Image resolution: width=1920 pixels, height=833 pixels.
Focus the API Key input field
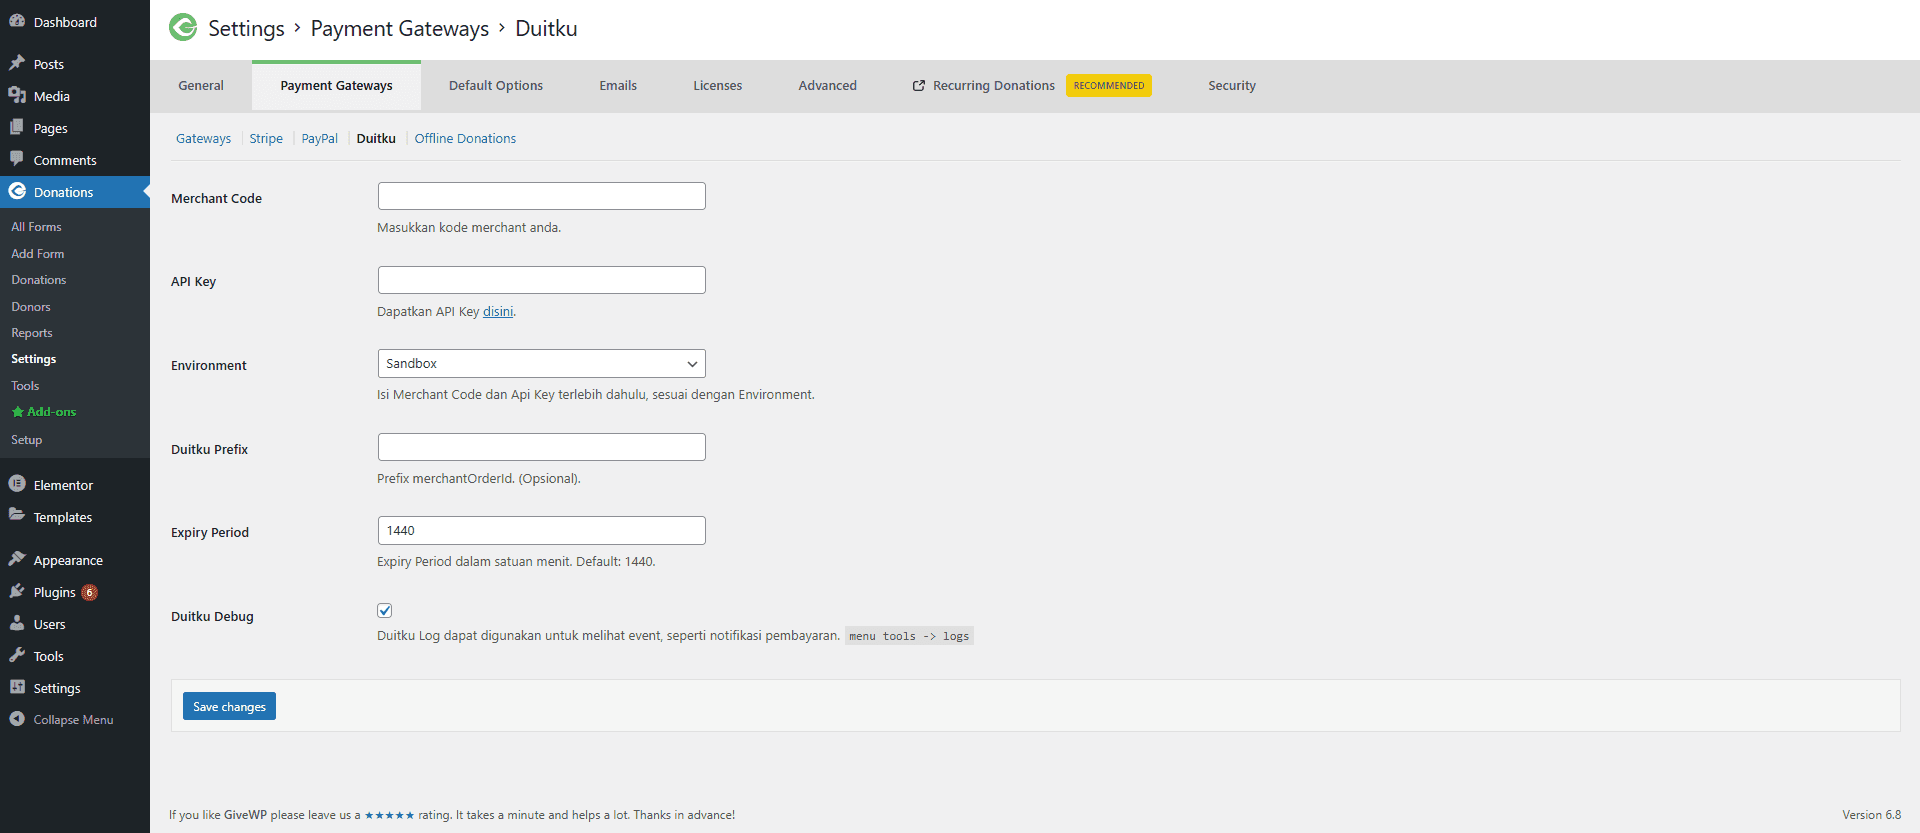tap(542, 280)
